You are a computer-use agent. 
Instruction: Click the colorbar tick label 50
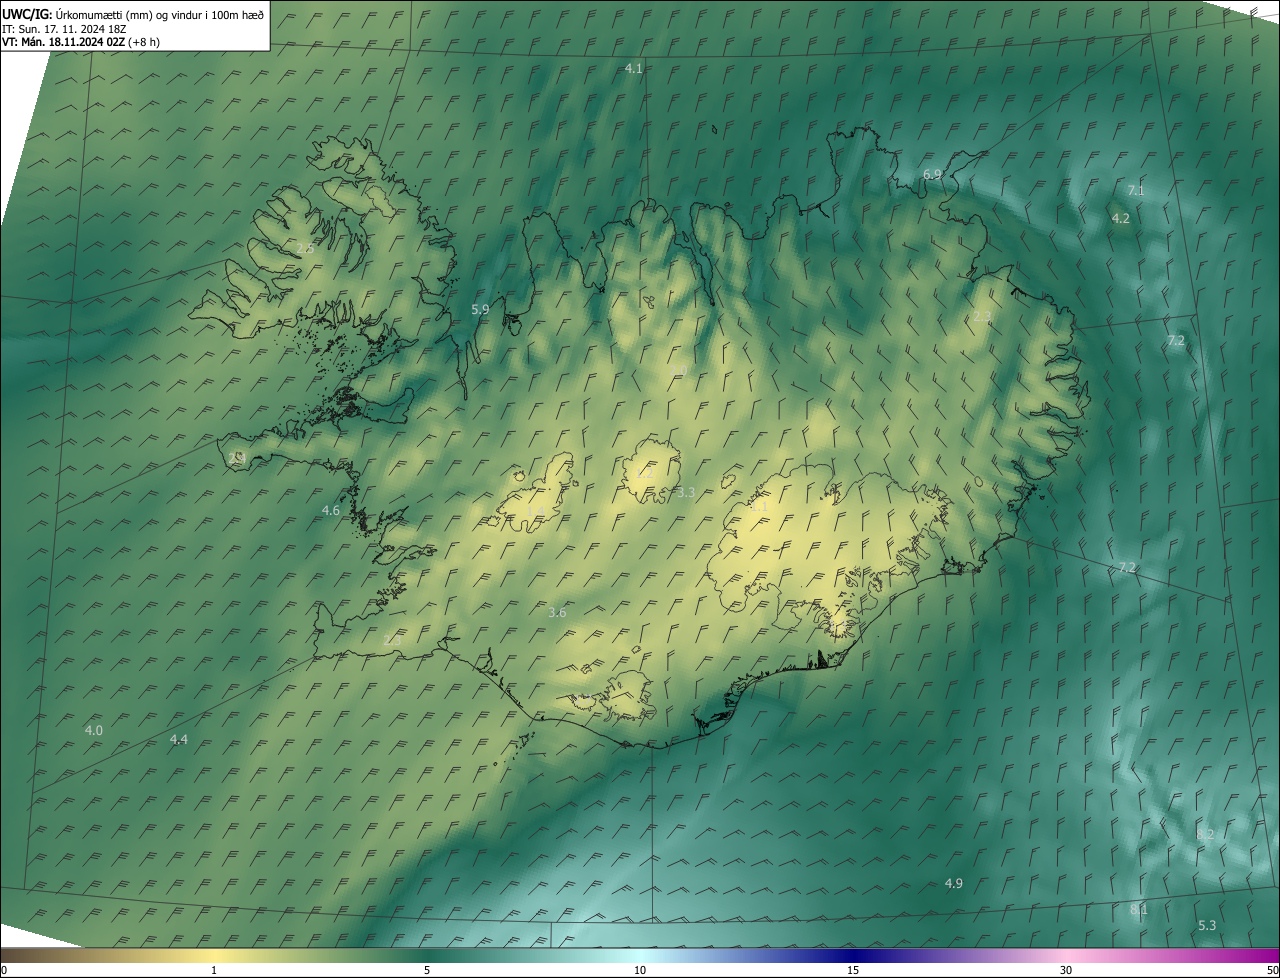(x=1272, y=970)
